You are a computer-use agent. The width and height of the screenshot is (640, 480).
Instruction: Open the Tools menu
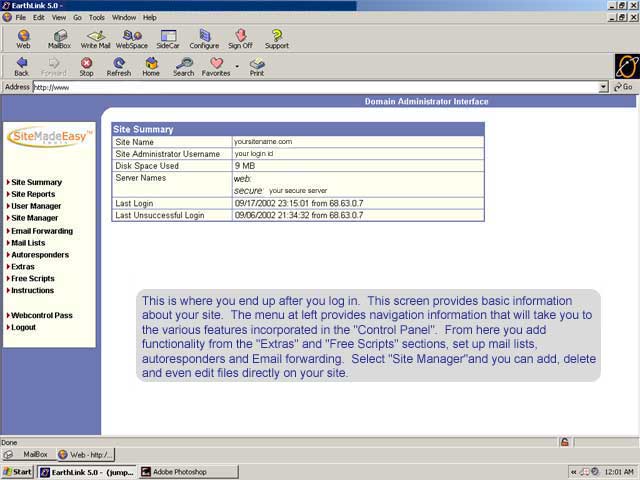tap(97, 17)
